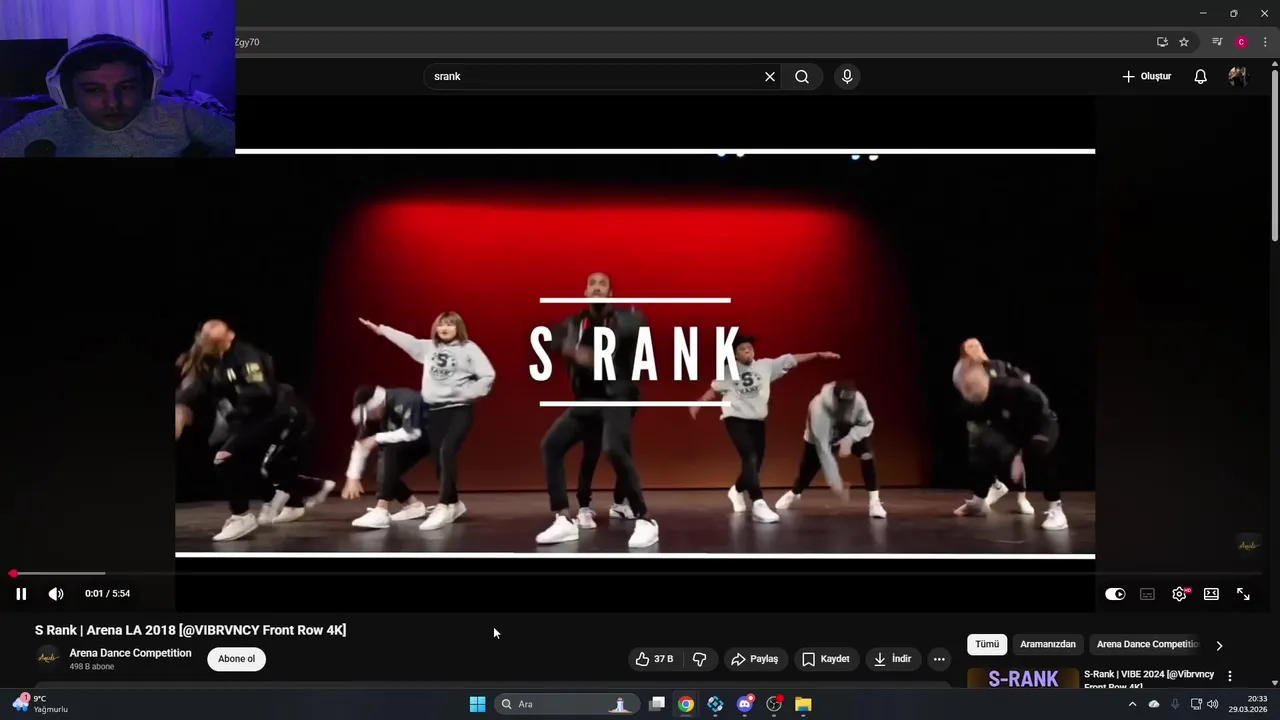
Task: Select Arena Dance Competition filter chip
Action: (x=1147, y=645)
